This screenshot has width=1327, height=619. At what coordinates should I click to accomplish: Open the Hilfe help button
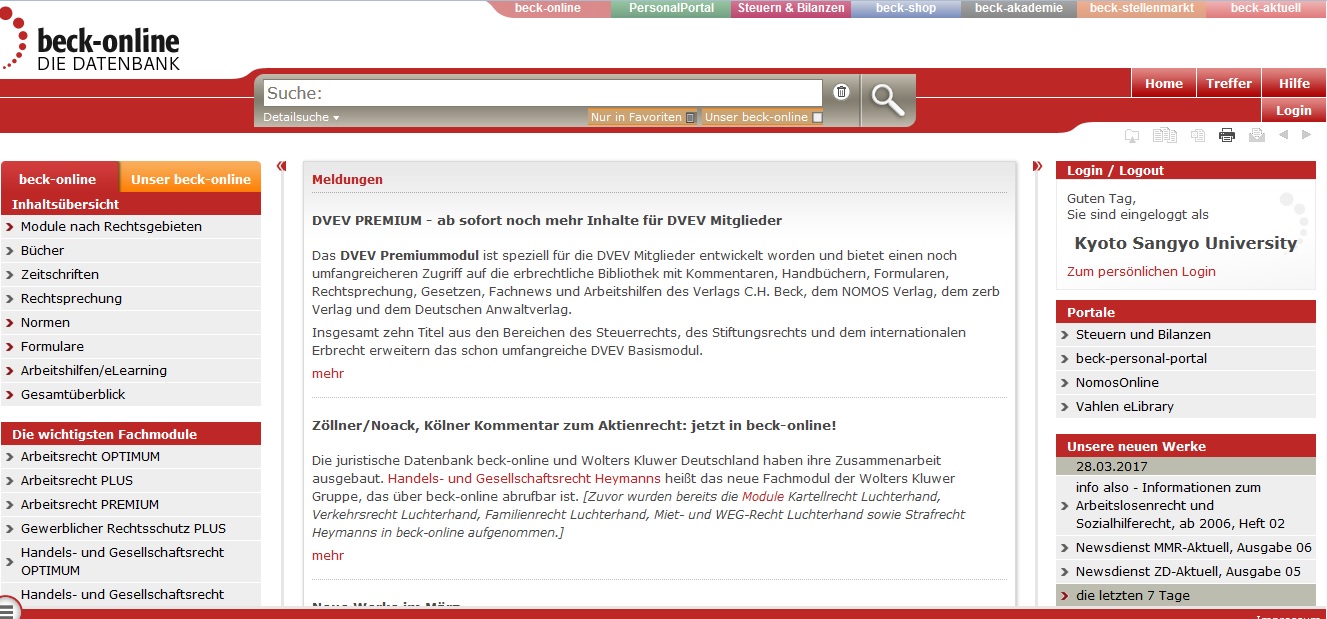click(1294, 83)
